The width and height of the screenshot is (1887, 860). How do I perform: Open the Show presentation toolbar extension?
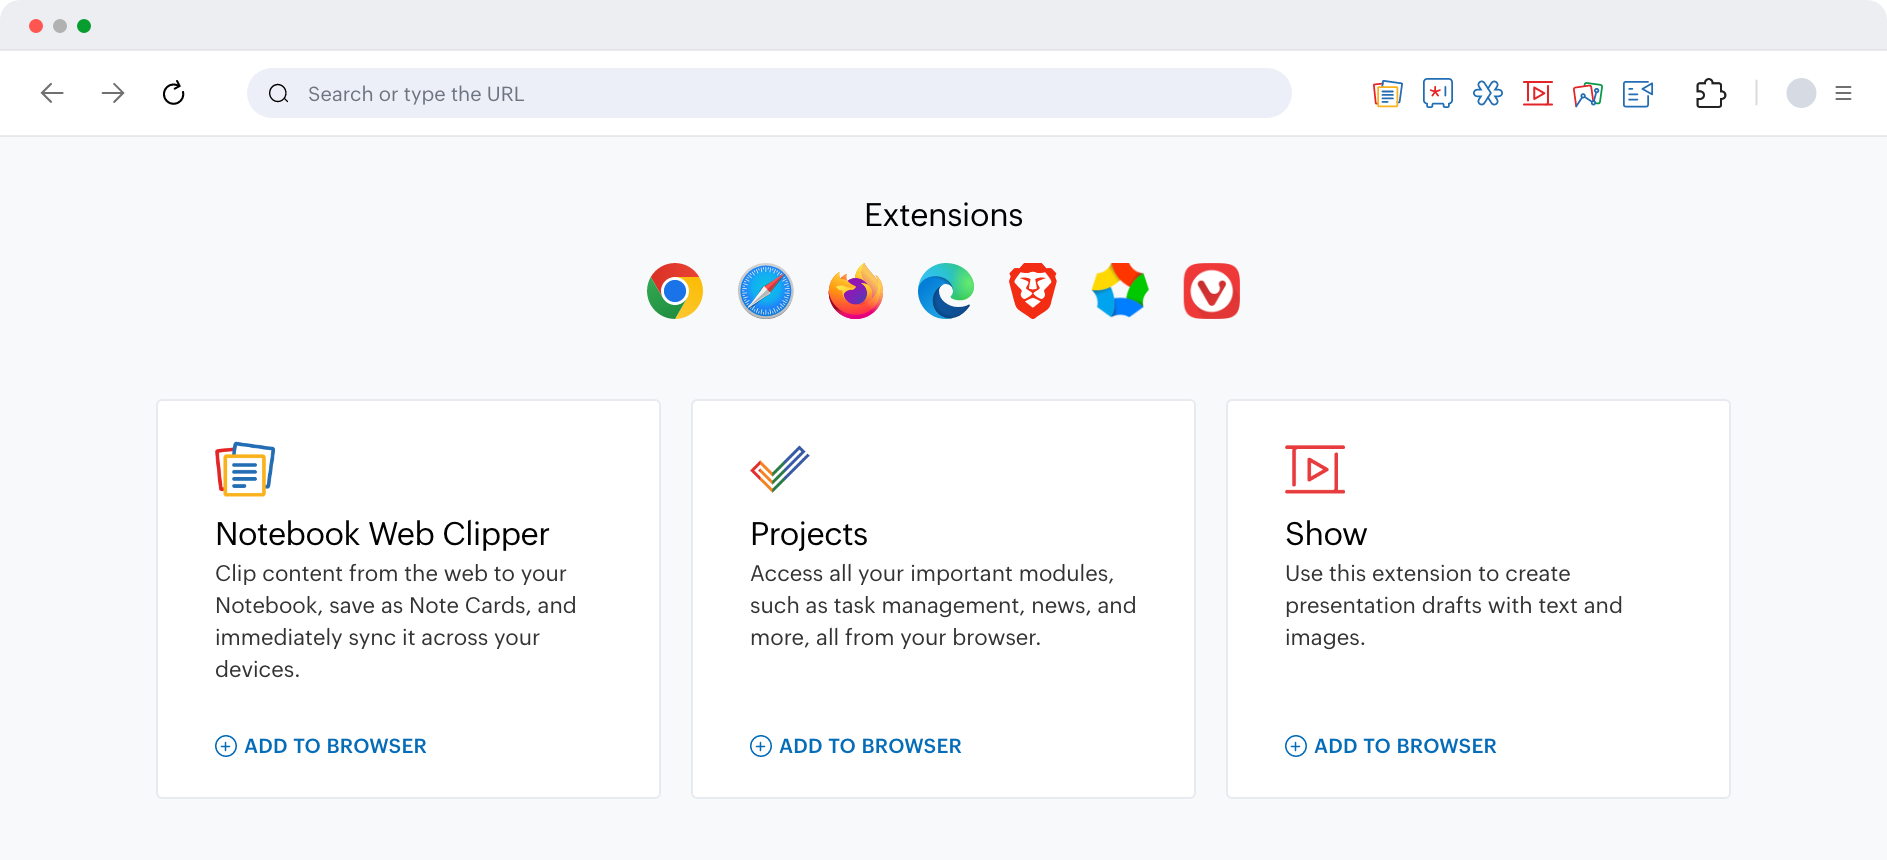1538,93
